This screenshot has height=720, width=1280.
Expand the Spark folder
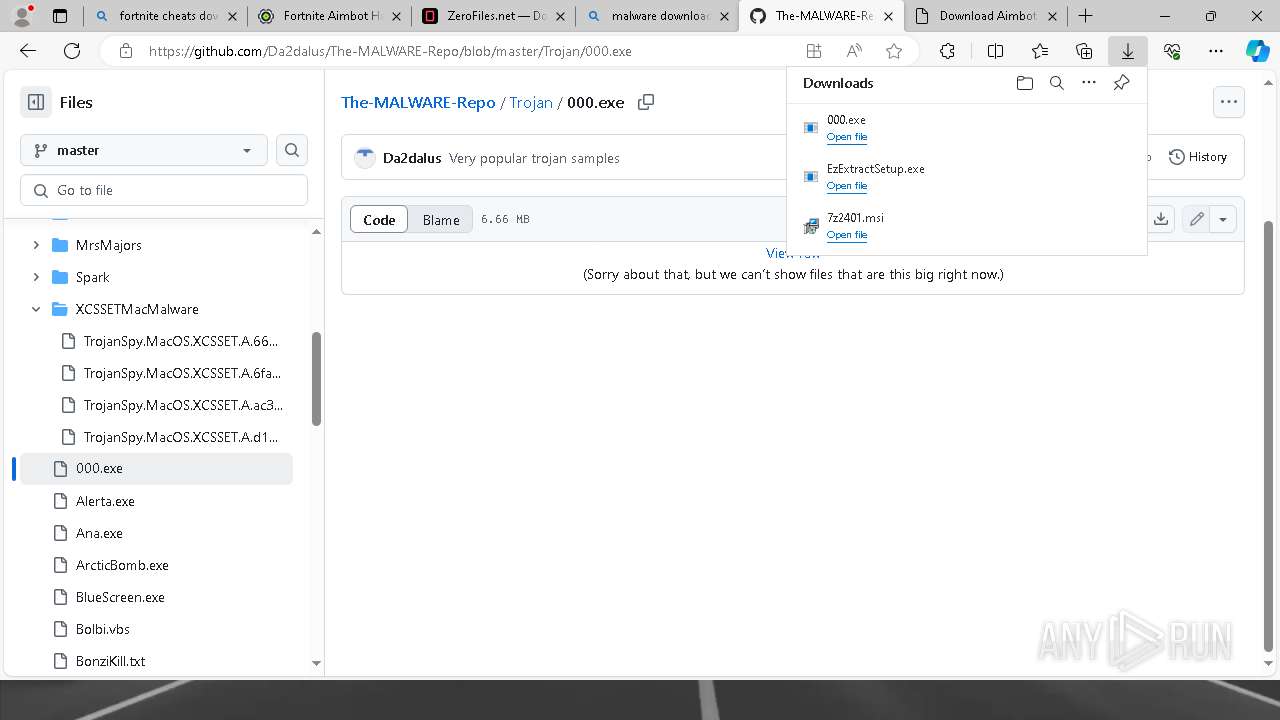click(x=36, y=277)
